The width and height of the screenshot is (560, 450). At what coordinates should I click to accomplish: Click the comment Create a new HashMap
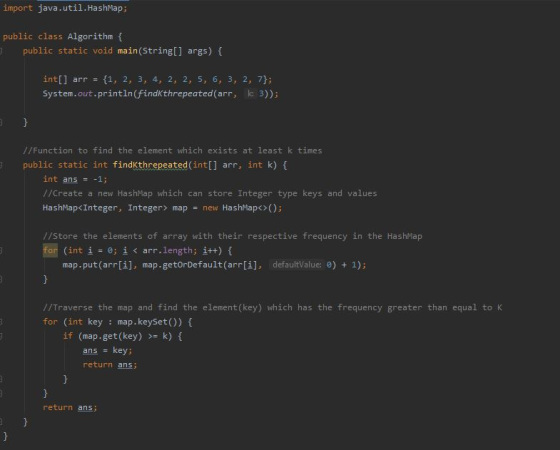(x=210, y=193)
